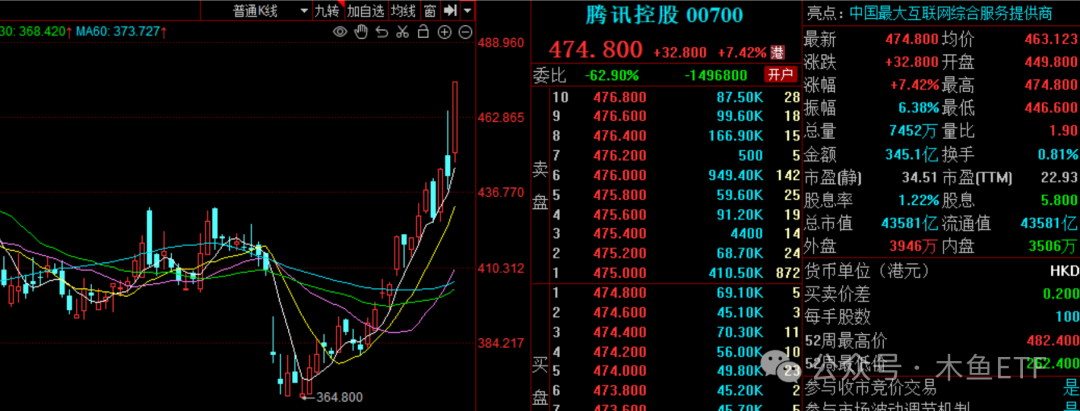Click the 市盈(TTM) value 22.93
Screen dimensions: 1080x411
point(1059,178)
